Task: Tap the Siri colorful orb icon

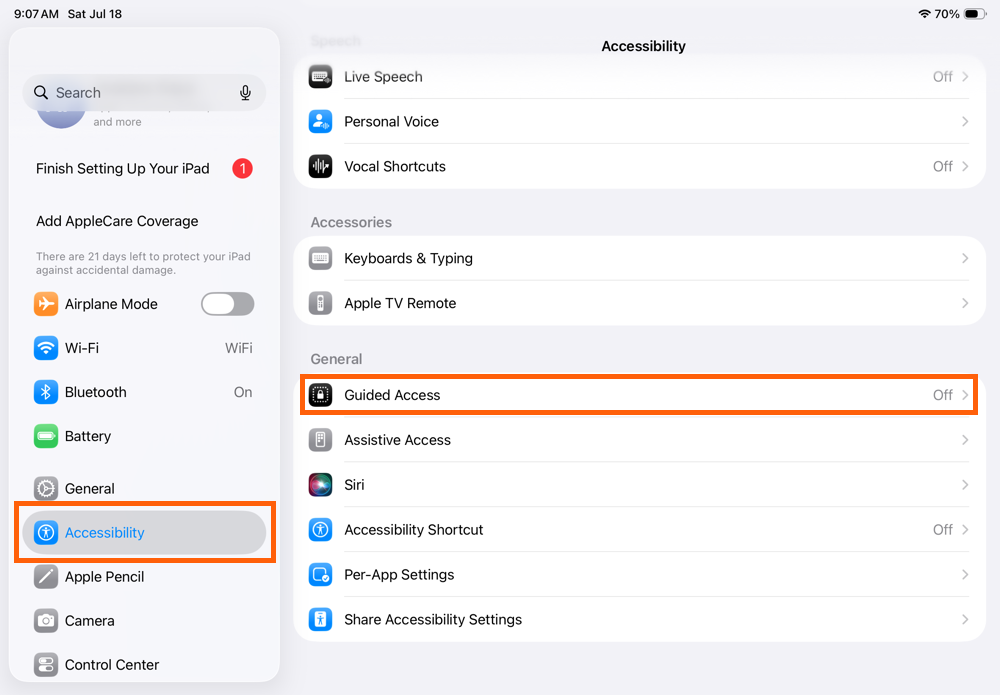Action: 320,485
